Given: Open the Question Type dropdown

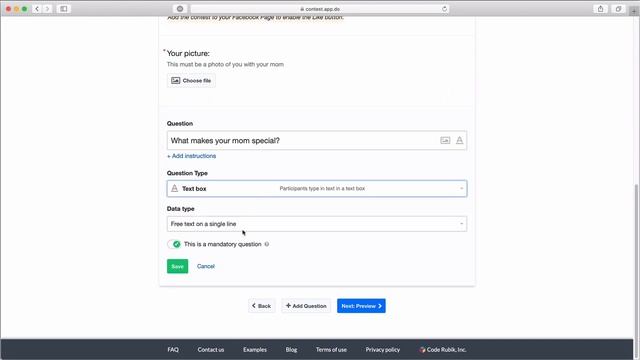Looking at the screenshot, I should (x=317, y=189).
